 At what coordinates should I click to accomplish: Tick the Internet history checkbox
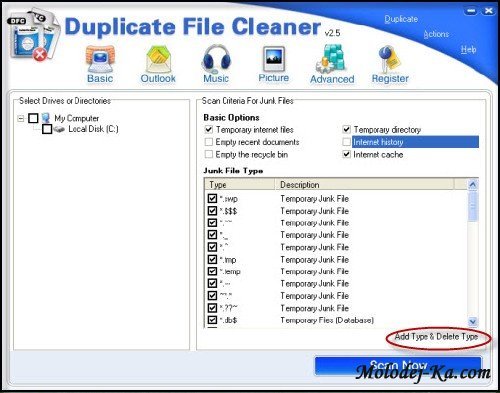[347, 142]
